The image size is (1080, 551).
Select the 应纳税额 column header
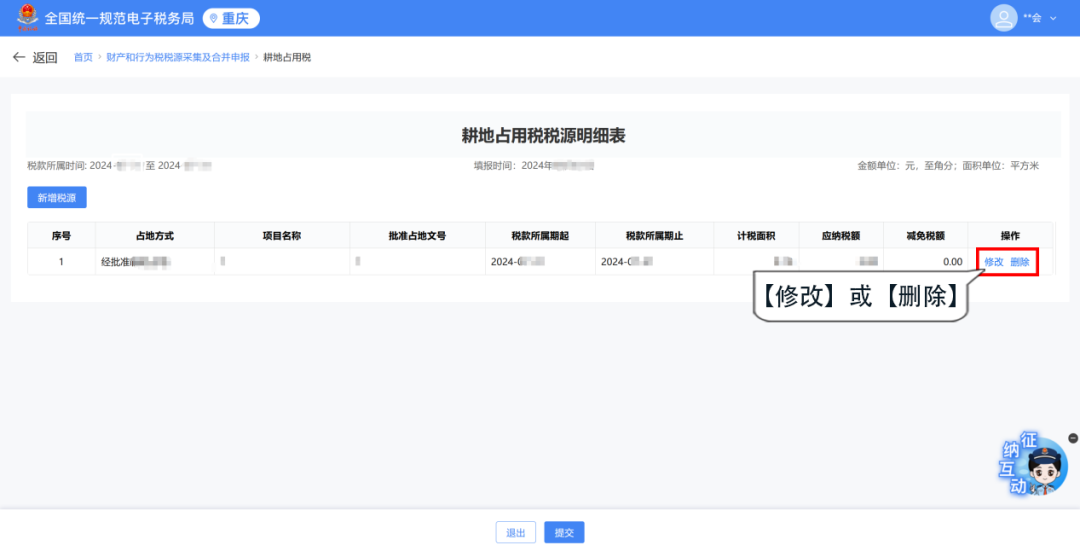coord(841,236)
